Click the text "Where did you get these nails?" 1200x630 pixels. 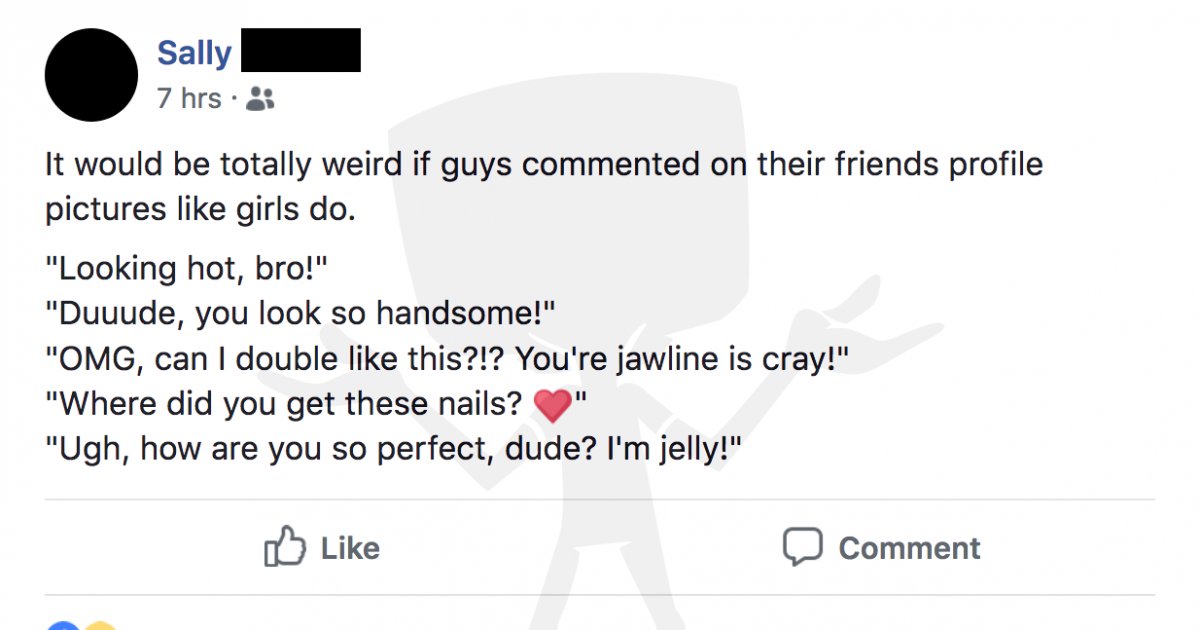285,405
